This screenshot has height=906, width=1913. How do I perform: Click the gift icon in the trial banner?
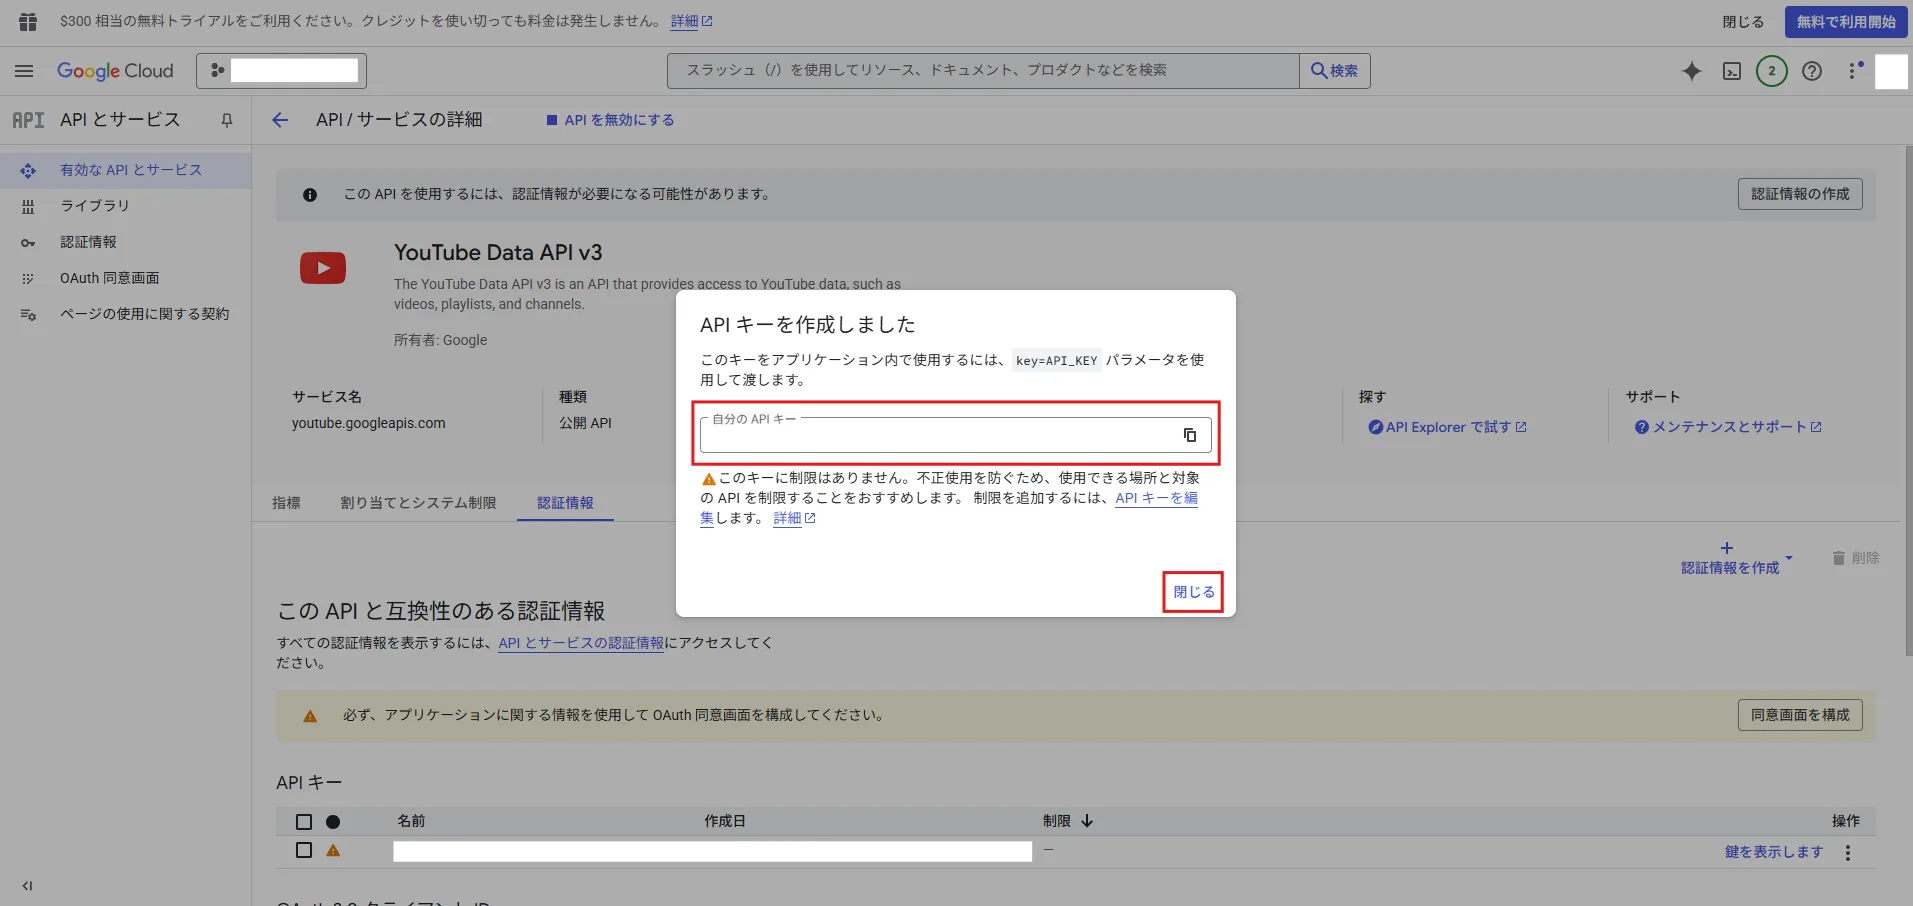[x=28, y=21]
